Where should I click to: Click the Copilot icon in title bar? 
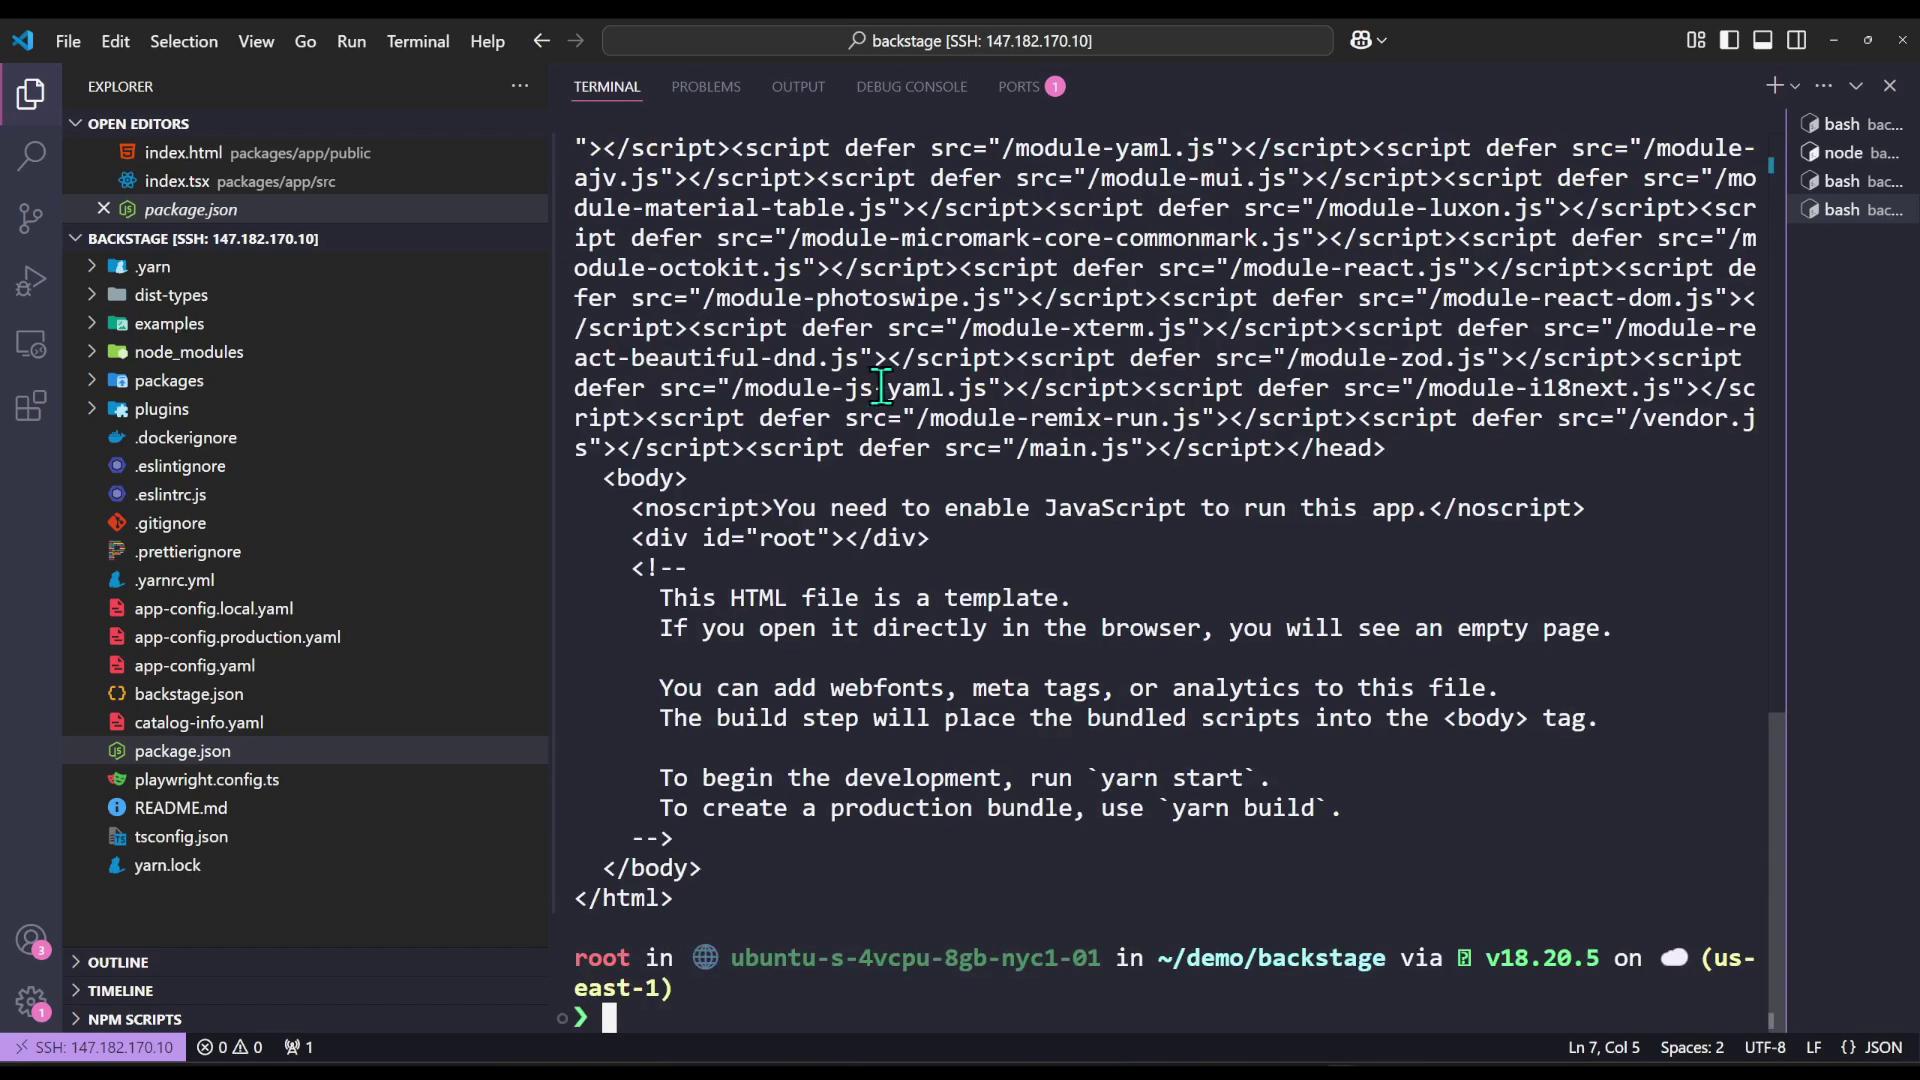[x=1361, y=40]
